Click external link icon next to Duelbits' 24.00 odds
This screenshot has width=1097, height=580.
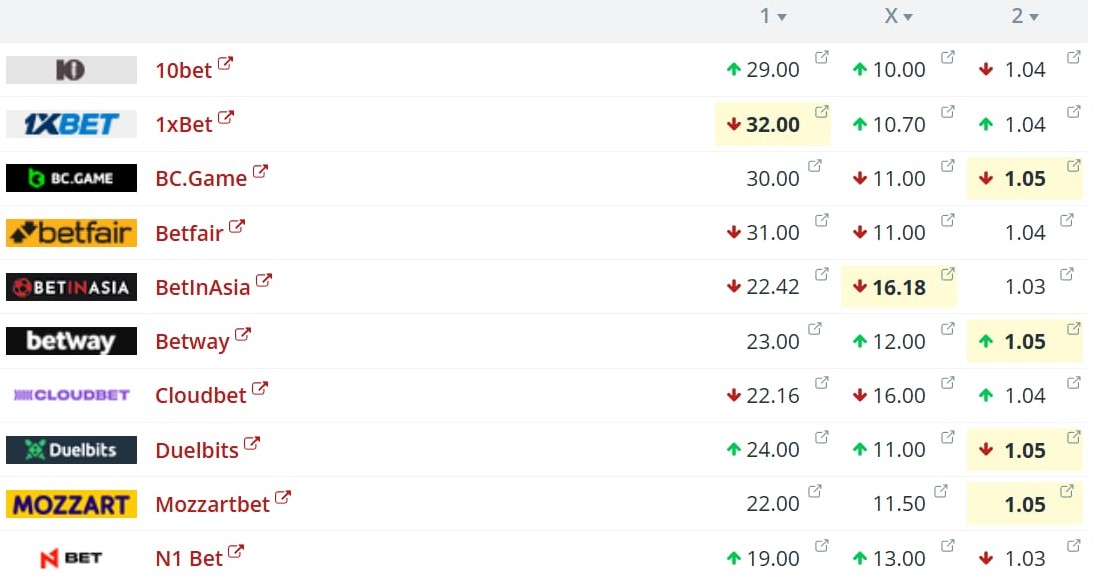[821, 437]
